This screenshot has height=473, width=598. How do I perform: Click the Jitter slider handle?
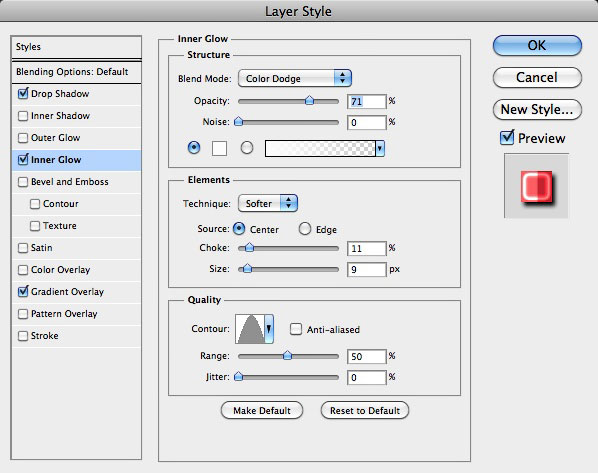click(238, 376)
